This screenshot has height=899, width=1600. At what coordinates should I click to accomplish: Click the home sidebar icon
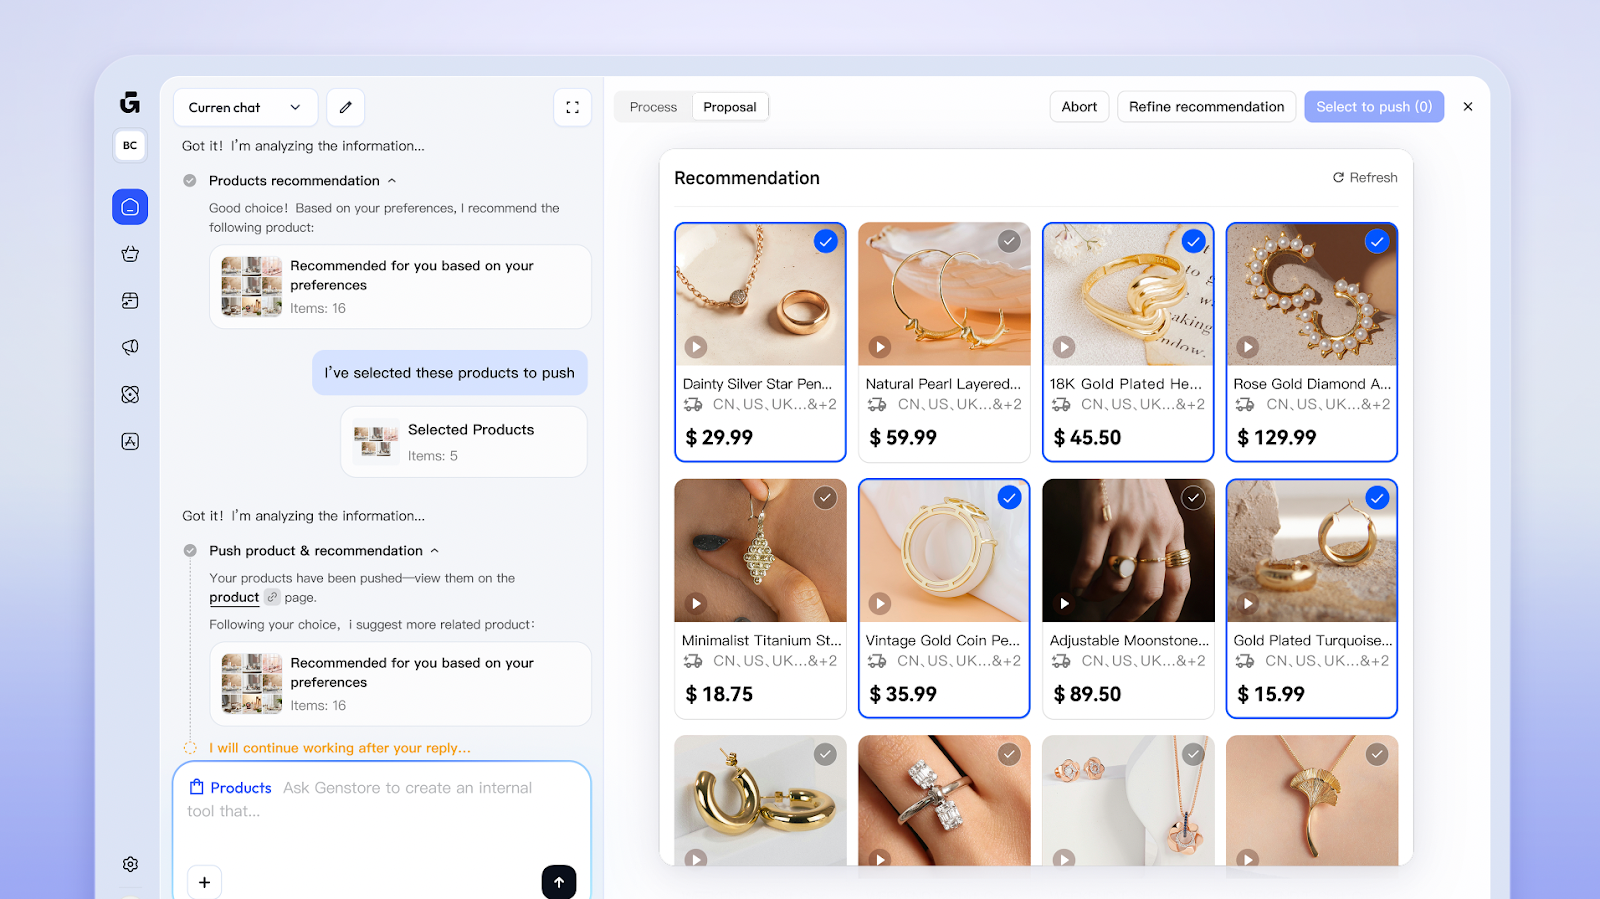130,207
